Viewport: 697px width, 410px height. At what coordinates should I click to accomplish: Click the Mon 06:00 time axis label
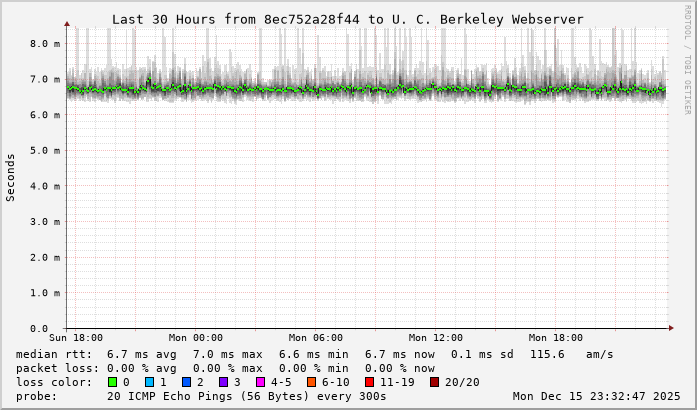(x=315, y=338)
